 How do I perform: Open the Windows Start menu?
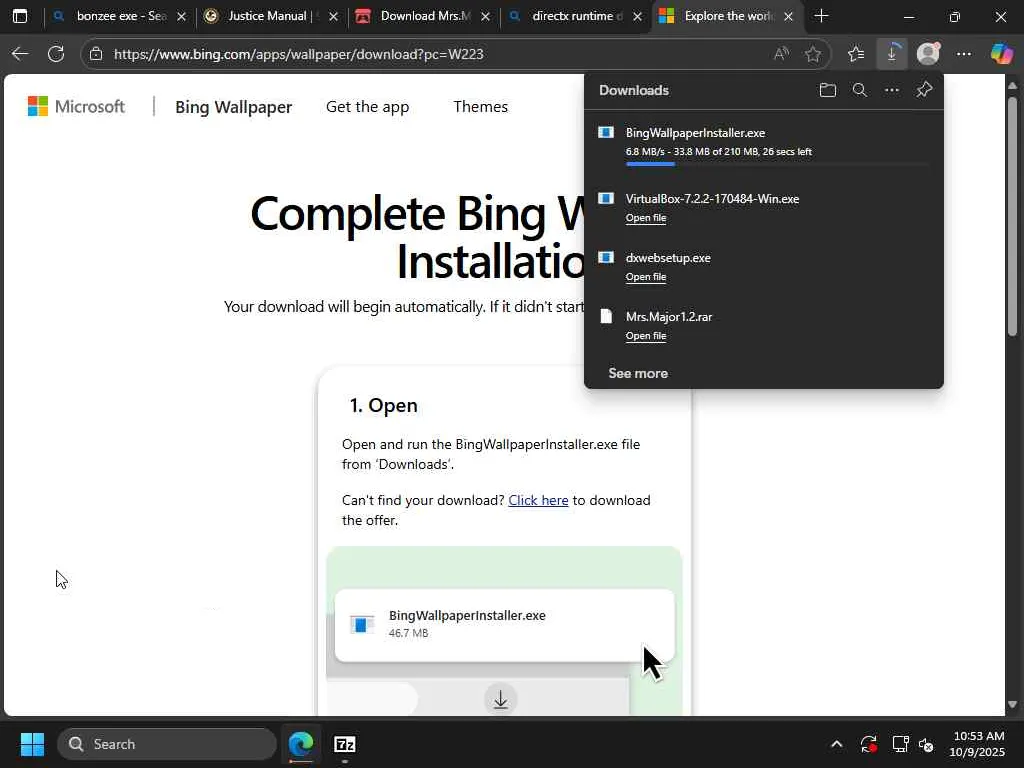[32, 744]
